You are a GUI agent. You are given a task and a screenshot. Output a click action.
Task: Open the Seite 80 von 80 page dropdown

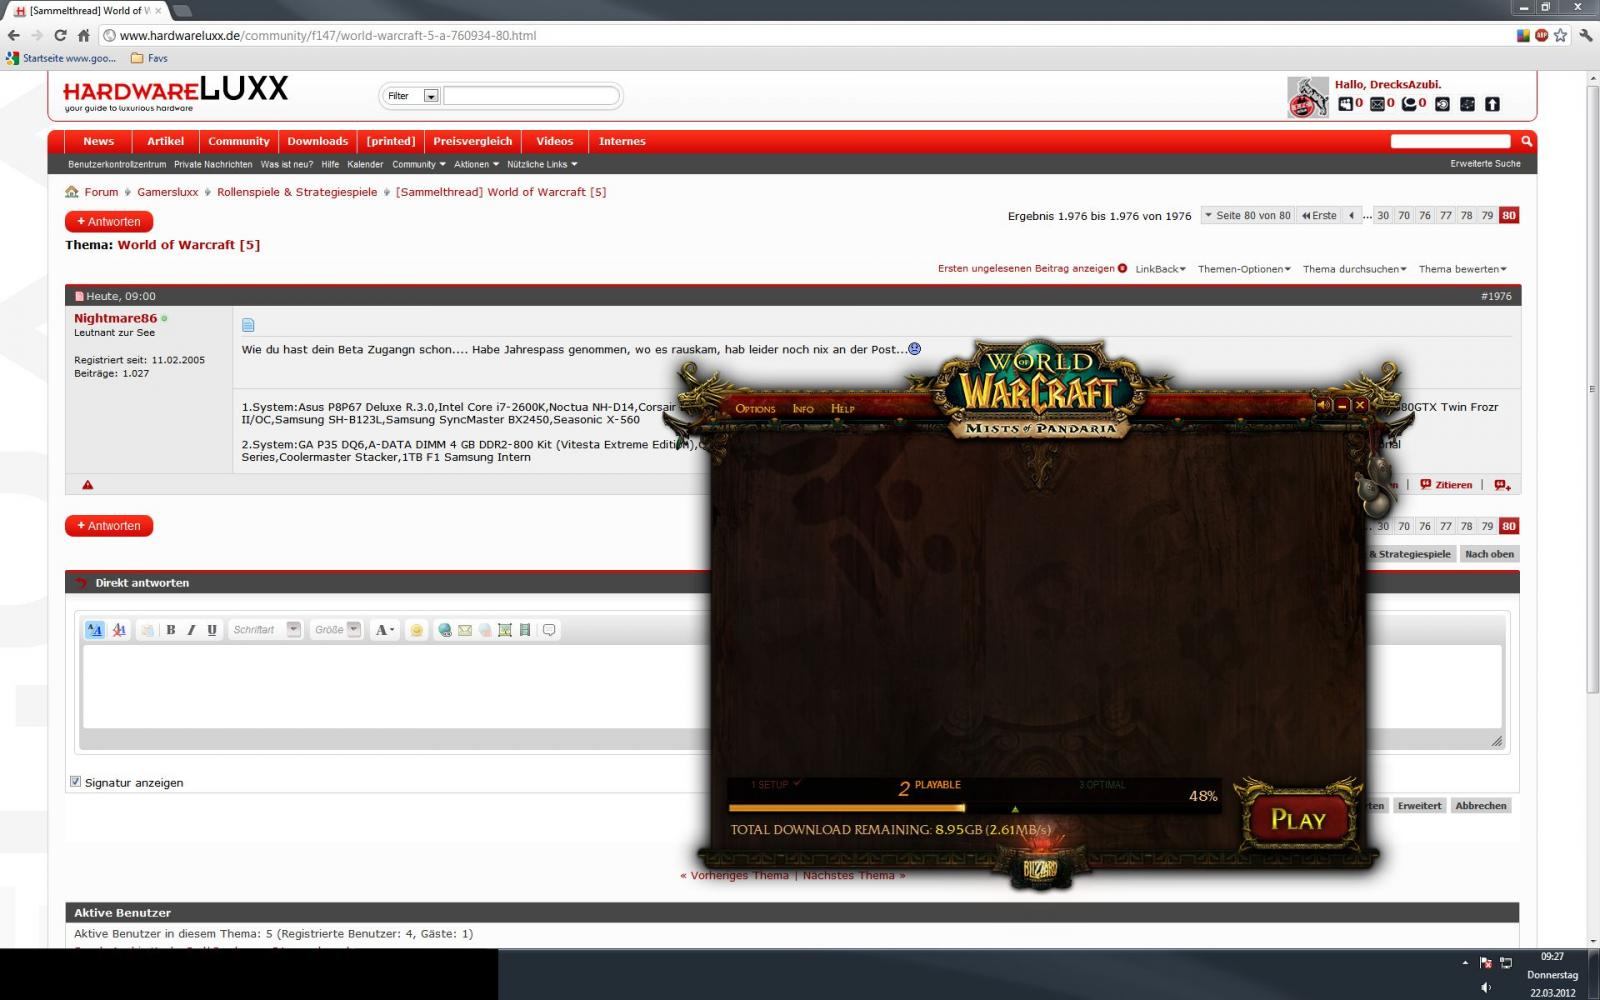click(1247, 215)
